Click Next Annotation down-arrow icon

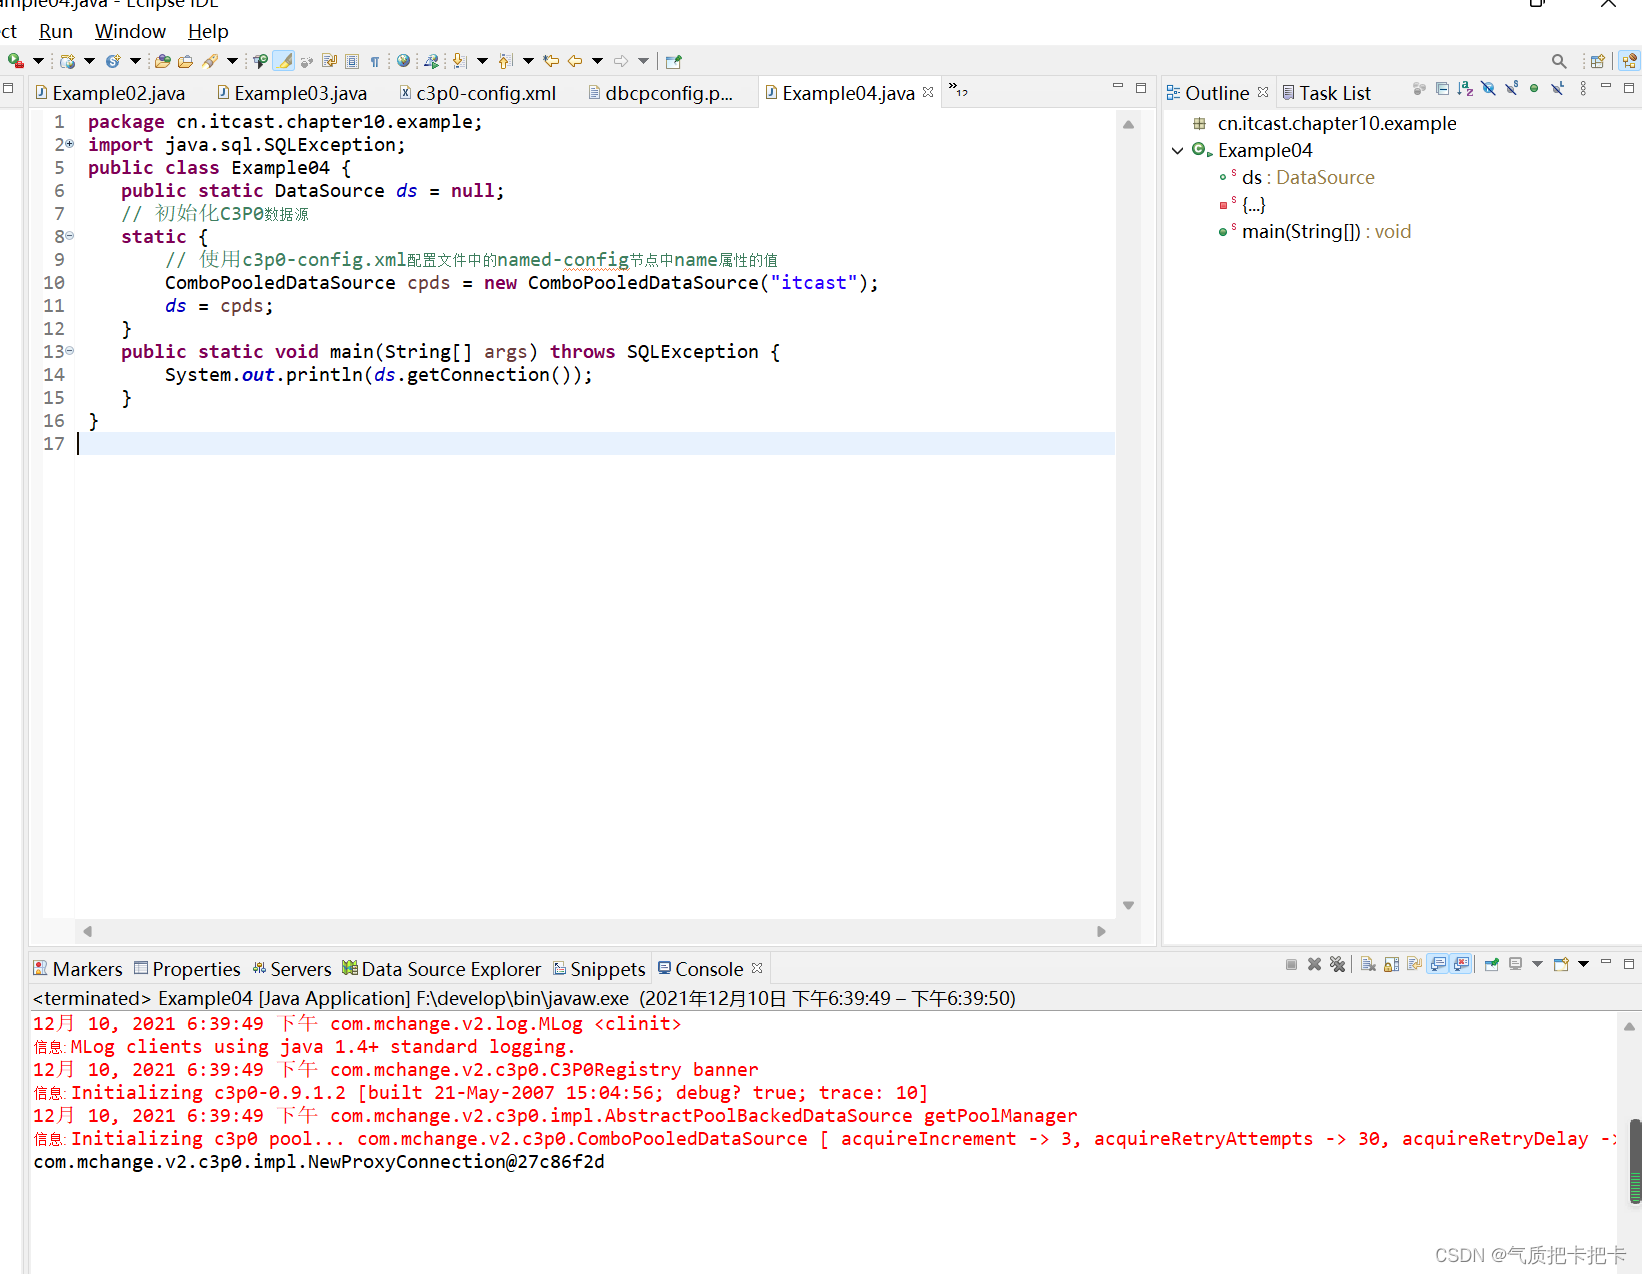(x=460, y=61)
